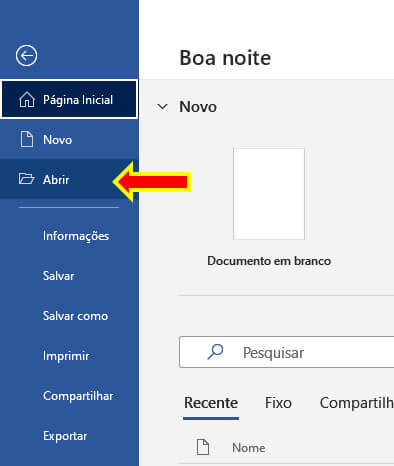Screen dimensions: 394x466
Task: Focus the Pesquisar search field
Action: coord(287,352)
